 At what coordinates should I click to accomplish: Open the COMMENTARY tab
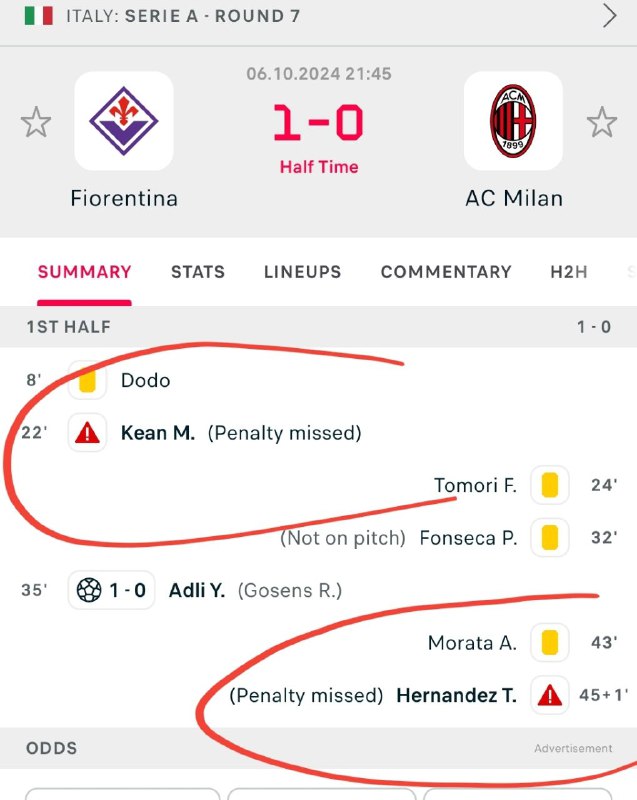[446, 272]
